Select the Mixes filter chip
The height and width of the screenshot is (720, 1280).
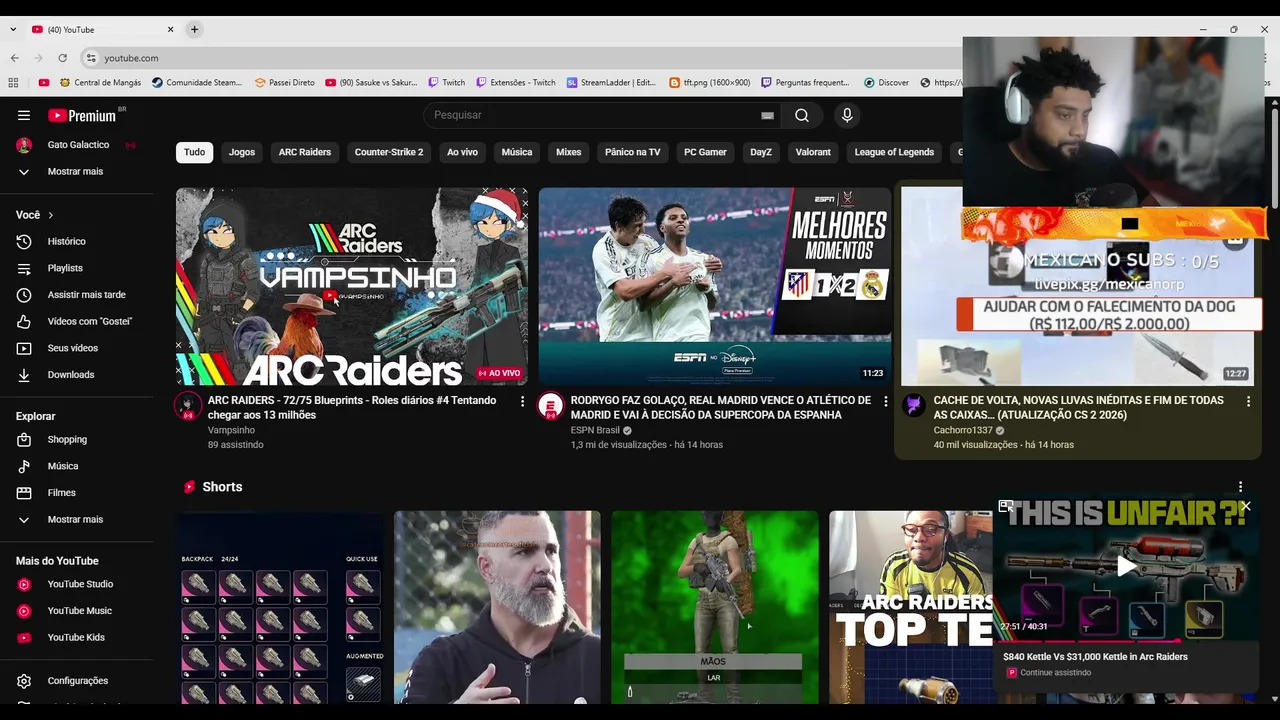click(x=569, y=152)
